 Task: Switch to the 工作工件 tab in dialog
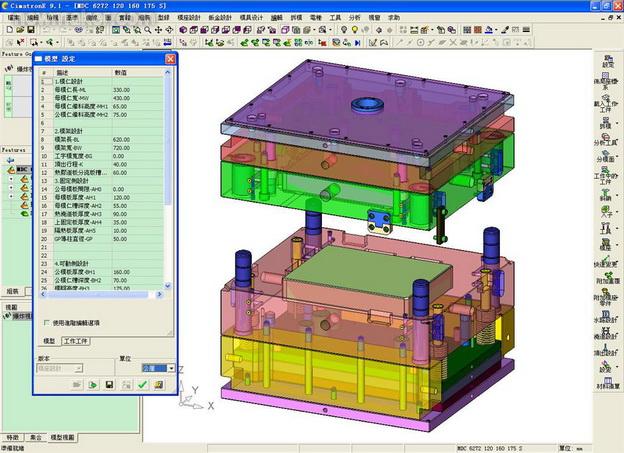click(76, 341)
